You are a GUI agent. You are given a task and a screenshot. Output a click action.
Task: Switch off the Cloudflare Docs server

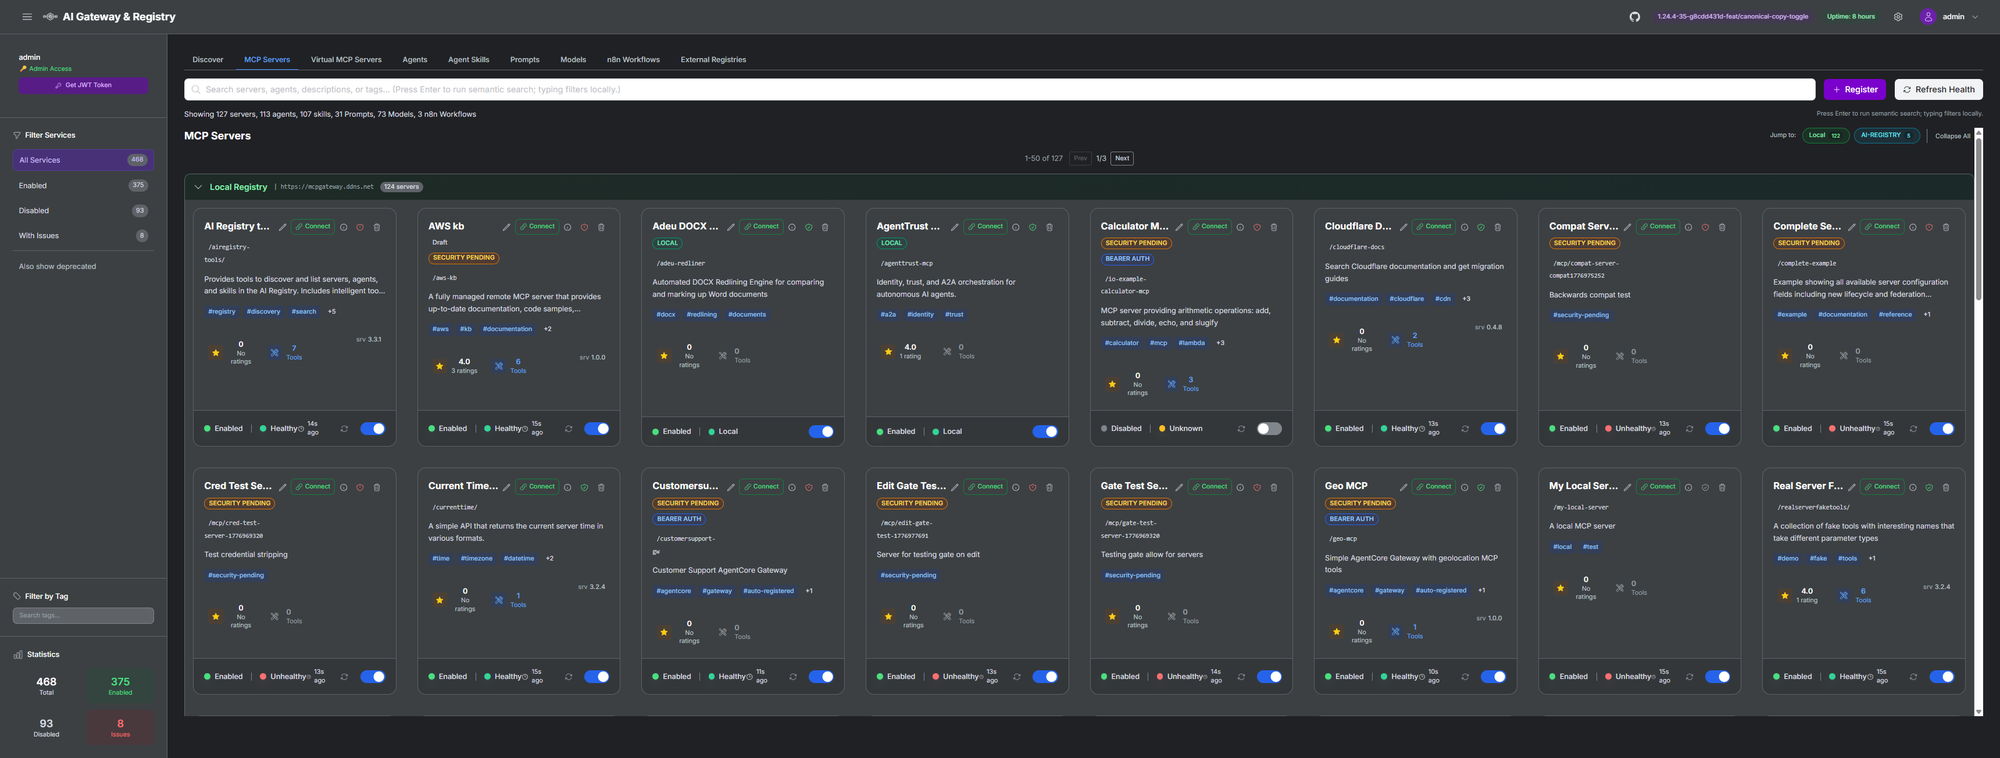click(1493, 429)
